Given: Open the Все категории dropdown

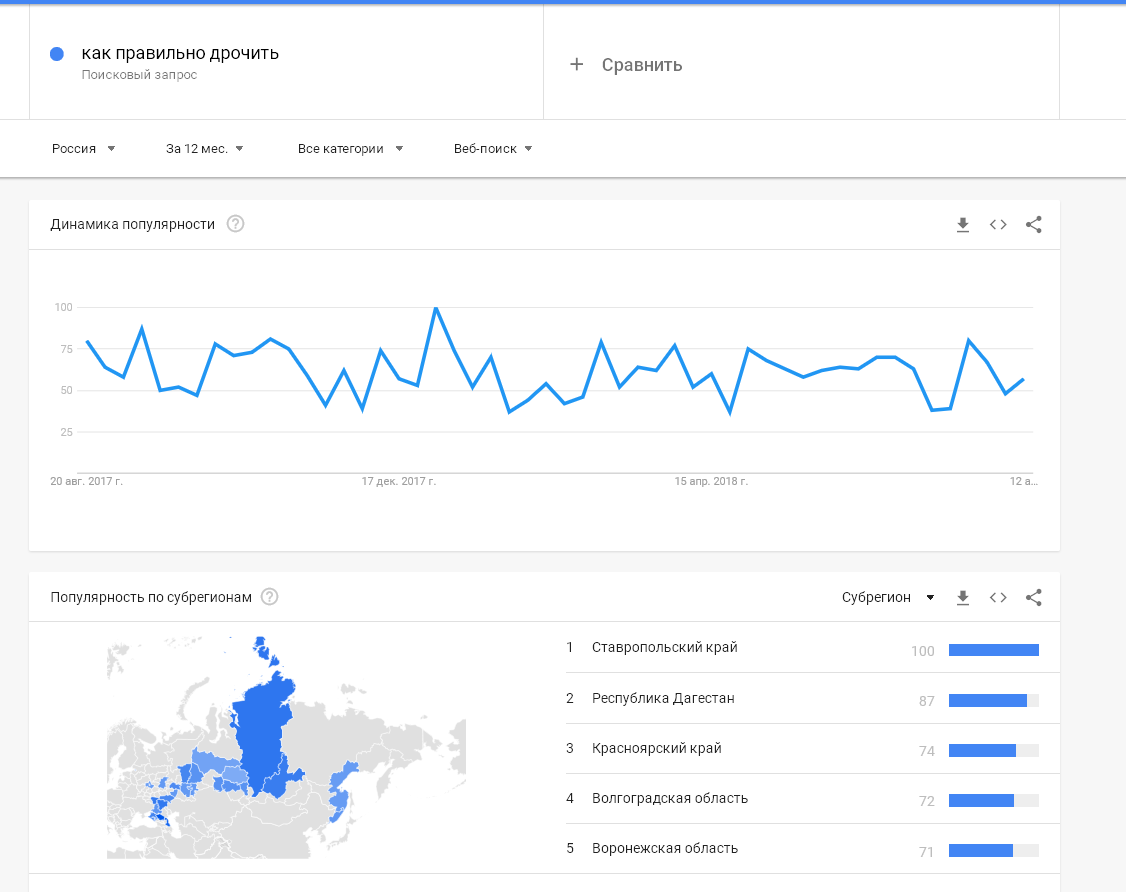Looking at the screenshot, I should pos(350,149).
